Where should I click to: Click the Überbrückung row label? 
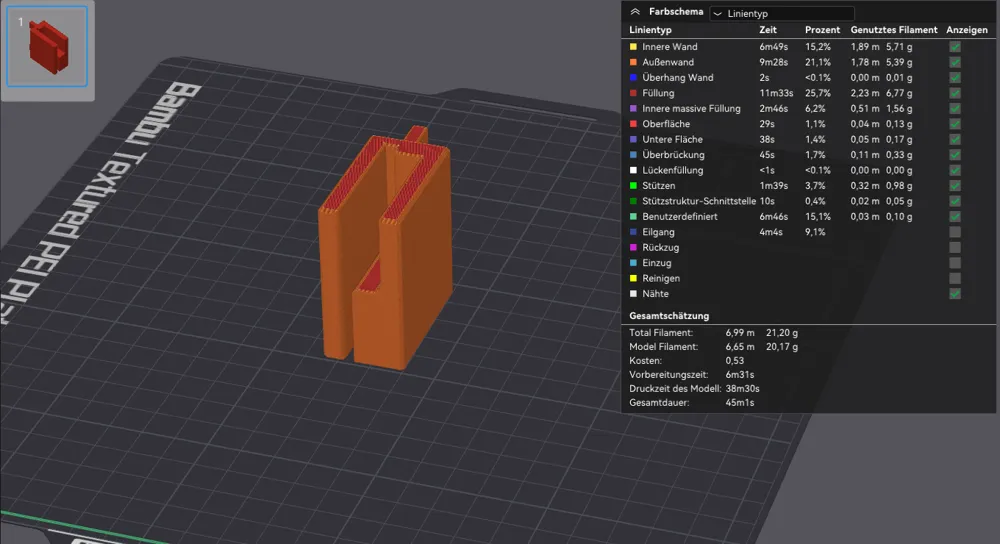point(672,155)
